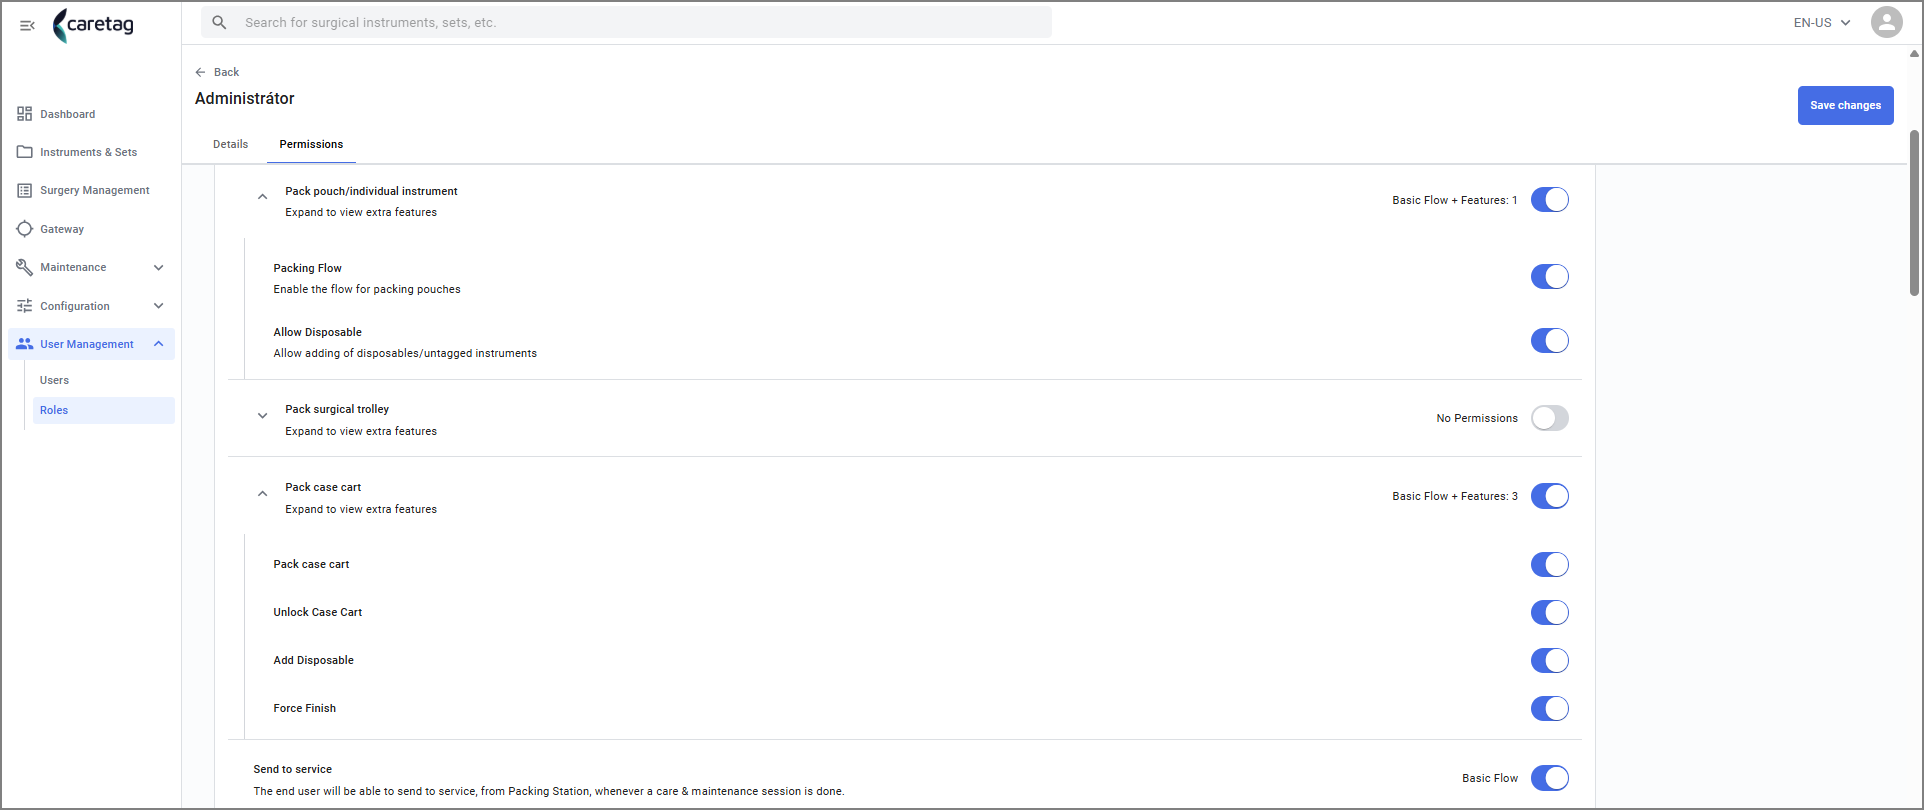
Task: Disable the Packing Flow toggle
Action: click(1549, 276)
